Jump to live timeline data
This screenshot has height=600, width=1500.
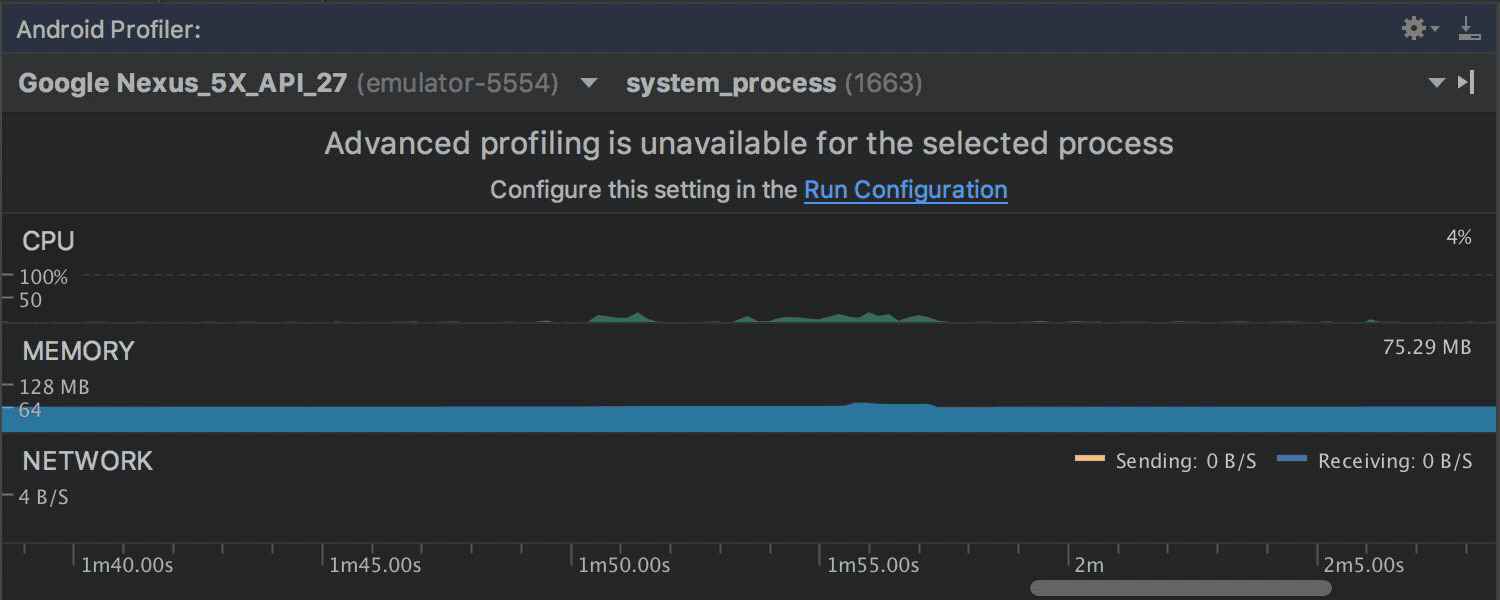coord(1467,82)
